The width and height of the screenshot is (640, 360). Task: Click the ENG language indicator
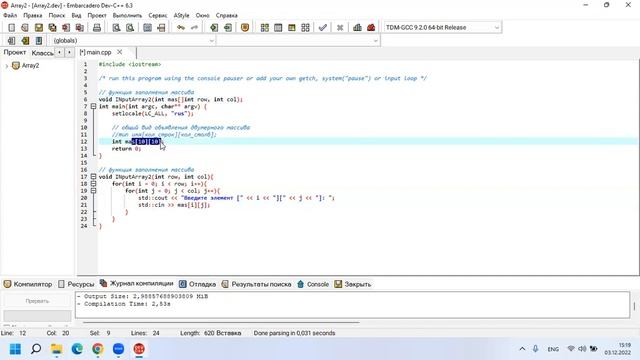click(x=553, y=349)
